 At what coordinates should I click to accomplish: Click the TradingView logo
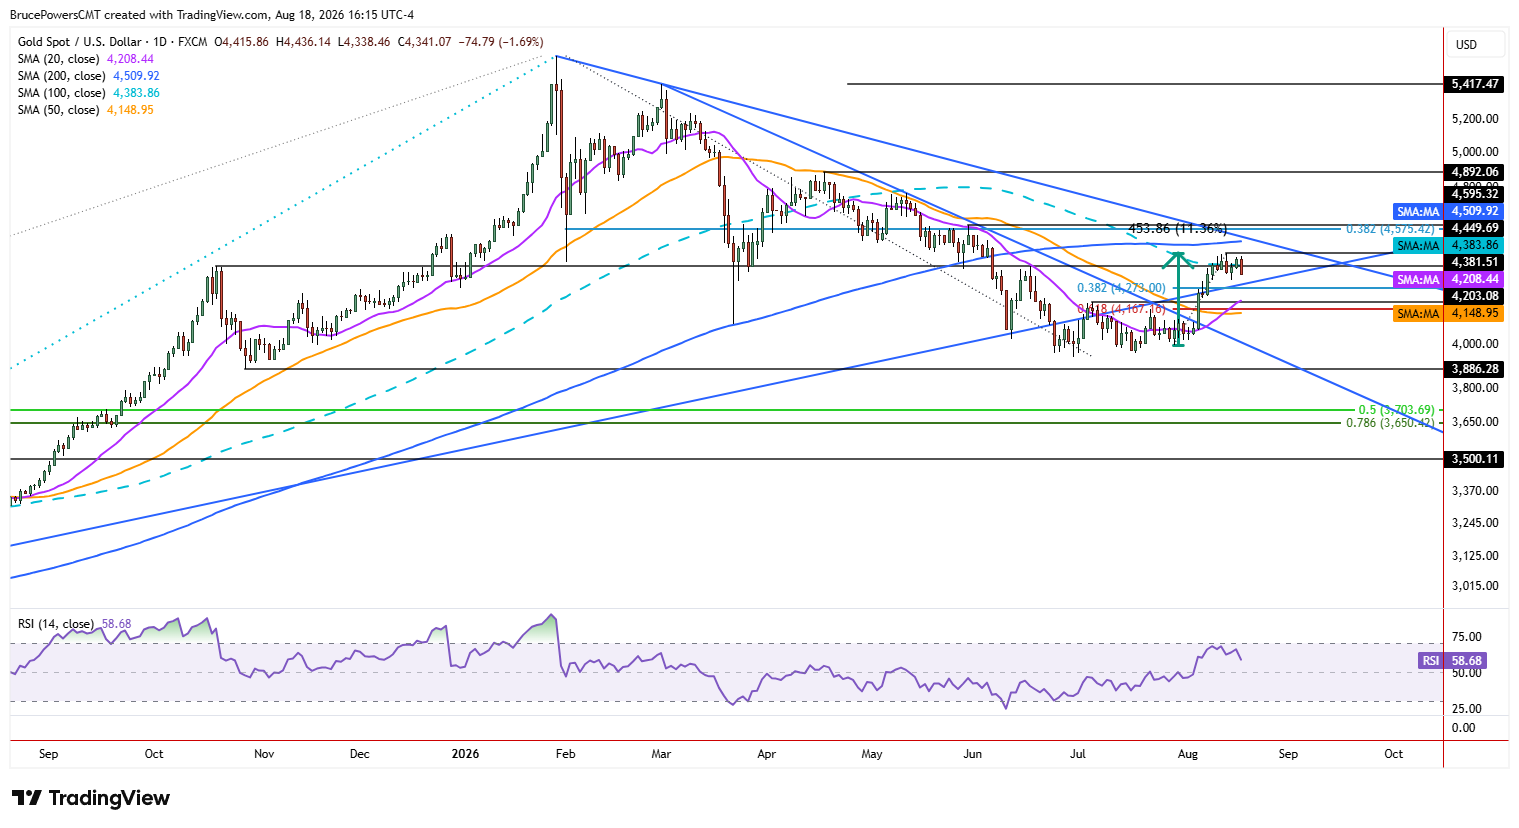tap(91, 798)
